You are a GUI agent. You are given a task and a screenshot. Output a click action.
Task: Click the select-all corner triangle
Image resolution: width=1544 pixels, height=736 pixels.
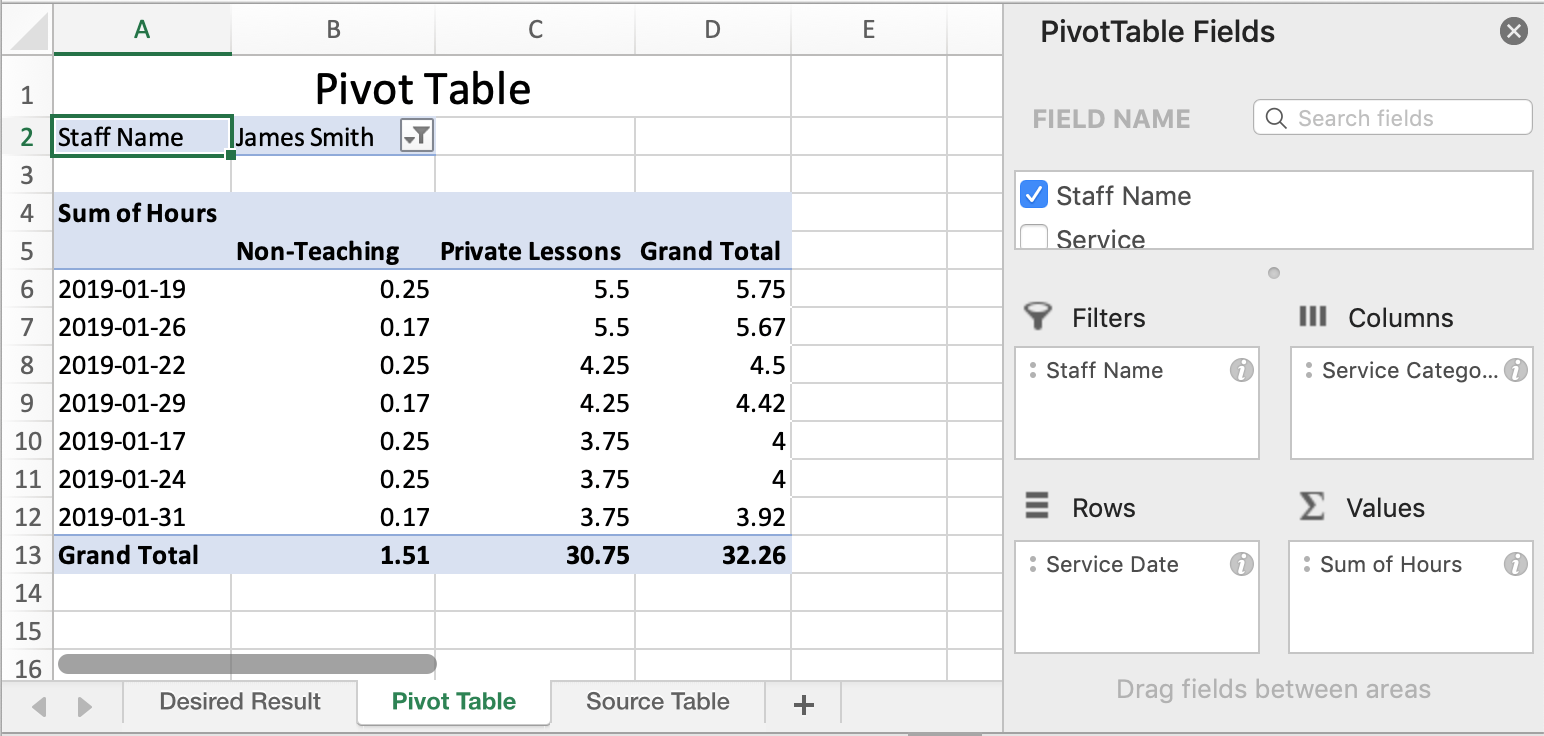27,32
